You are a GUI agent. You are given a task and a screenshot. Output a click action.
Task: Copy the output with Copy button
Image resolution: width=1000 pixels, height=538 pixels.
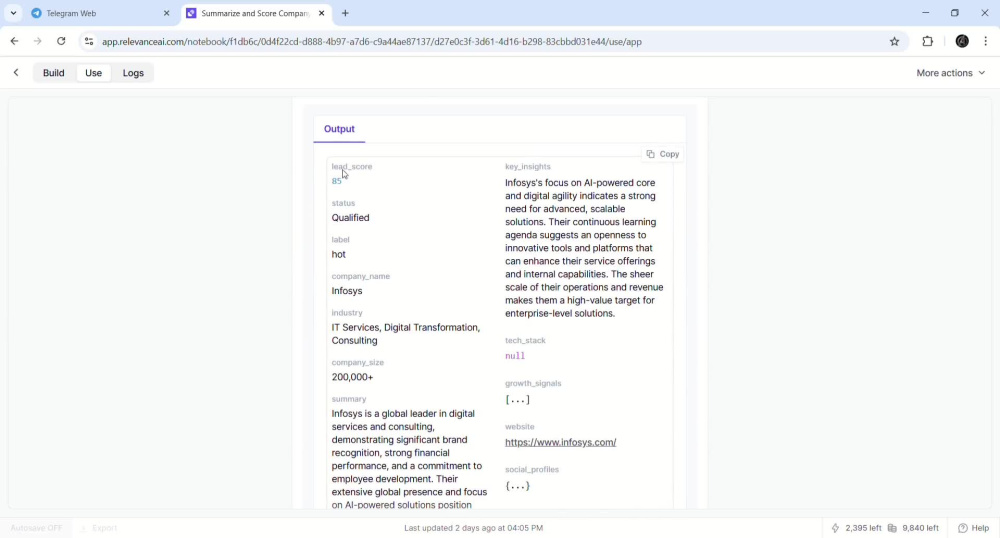pyautogui.click(x=663, y=154)
